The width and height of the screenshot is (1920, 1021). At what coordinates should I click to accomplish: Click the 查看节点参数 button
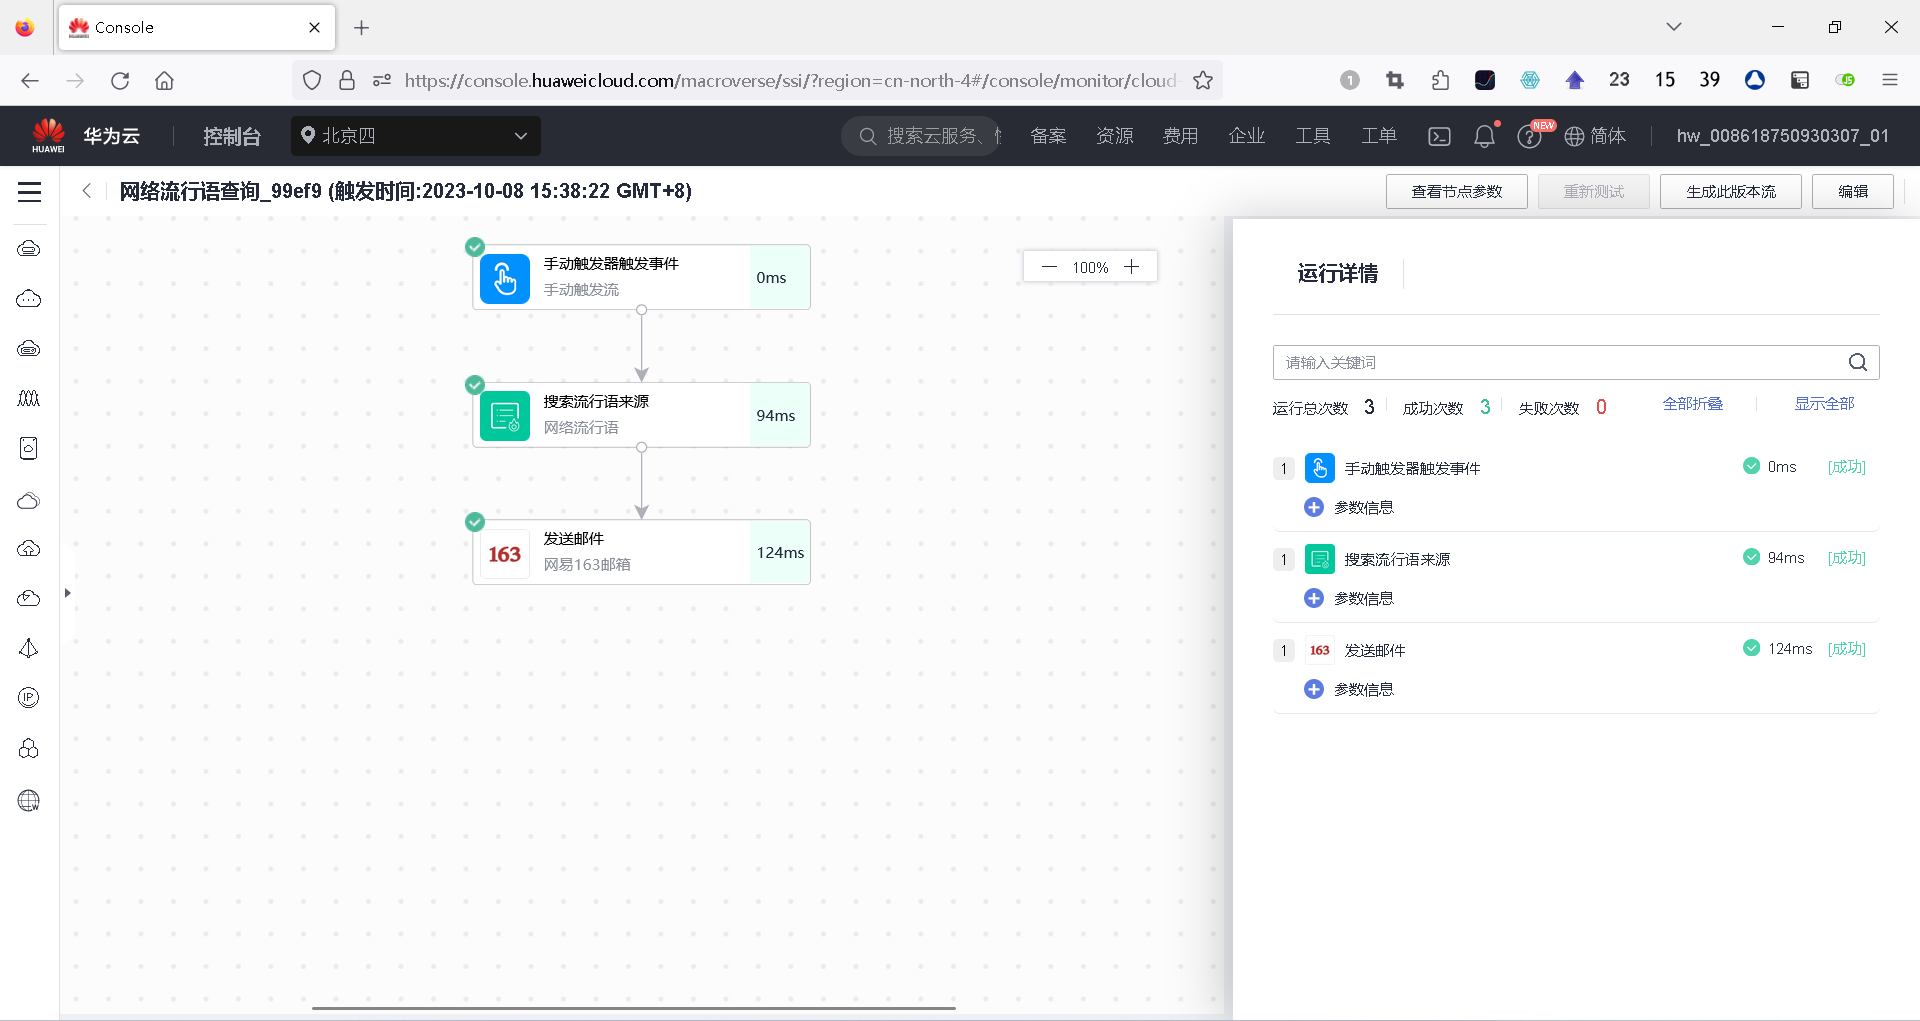click(1456, 191)
